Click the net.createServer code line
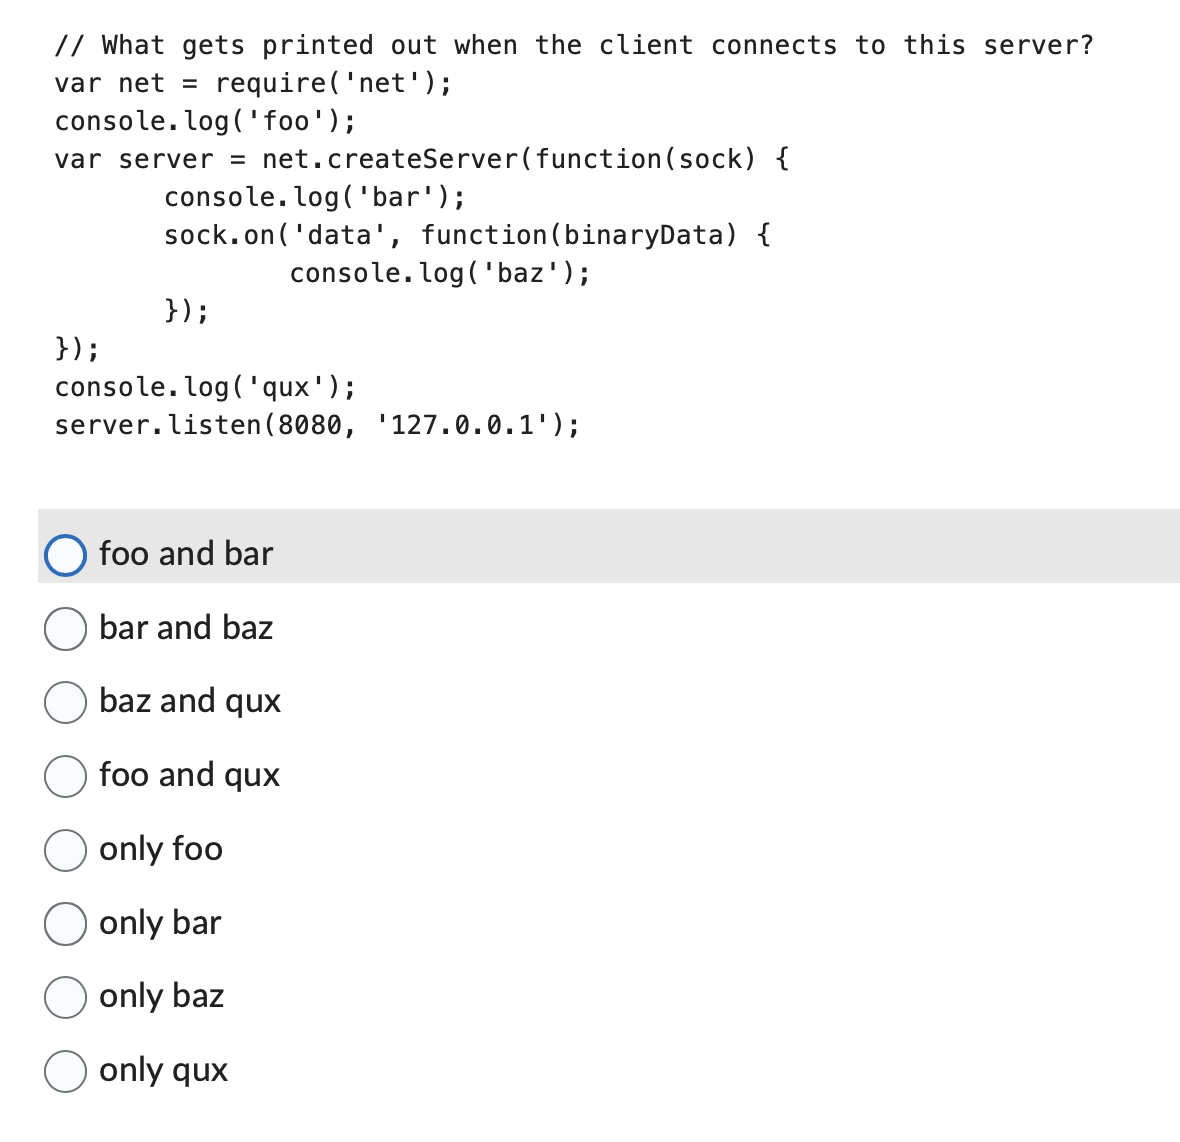Screen dimensions: 1180x1142 (421, 158)
